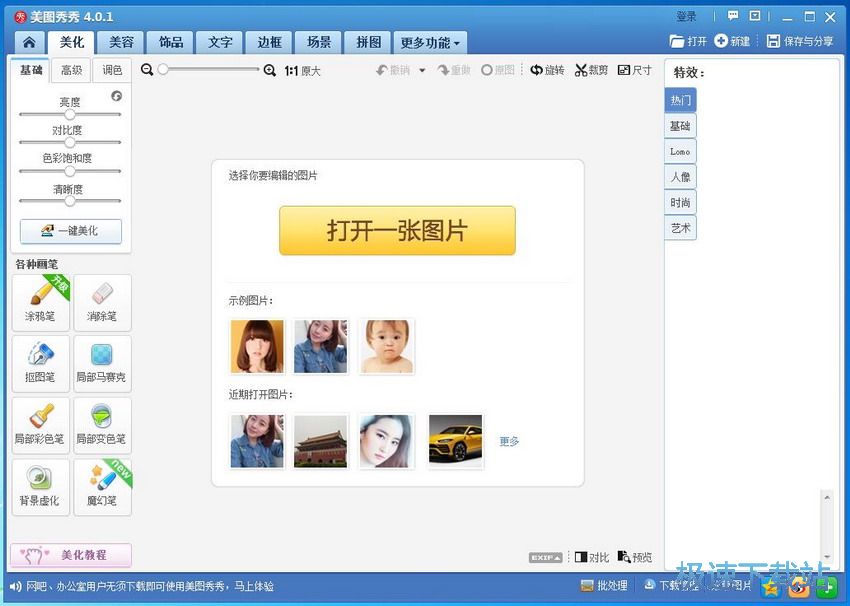Select the 消除笔 eraser tool
Screen dimensions: 850x606
point(102,303)
